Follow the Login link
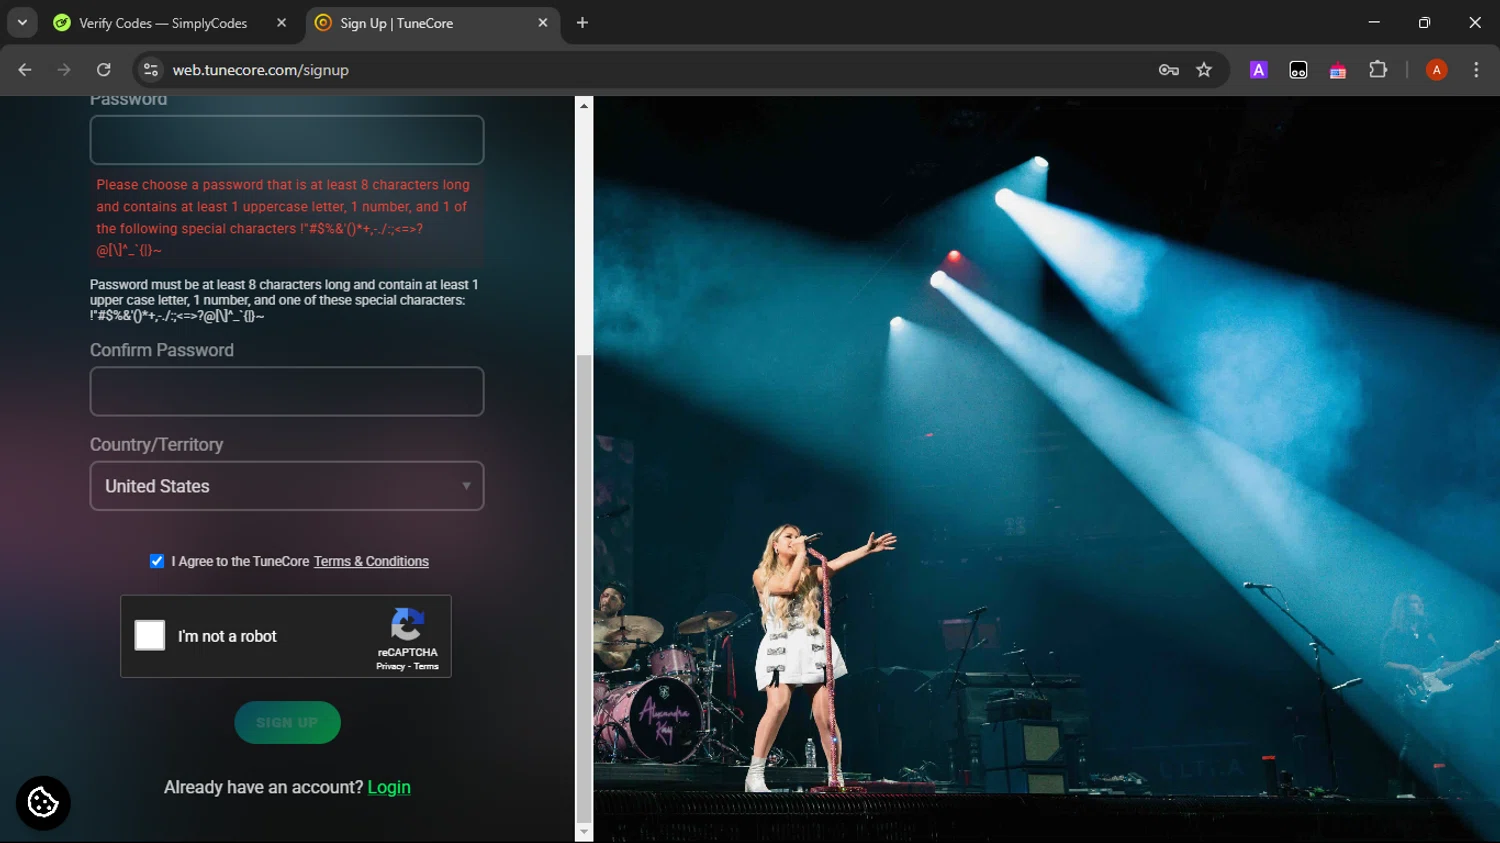This screenshot has height=843, width=1500. pos(389,788)
